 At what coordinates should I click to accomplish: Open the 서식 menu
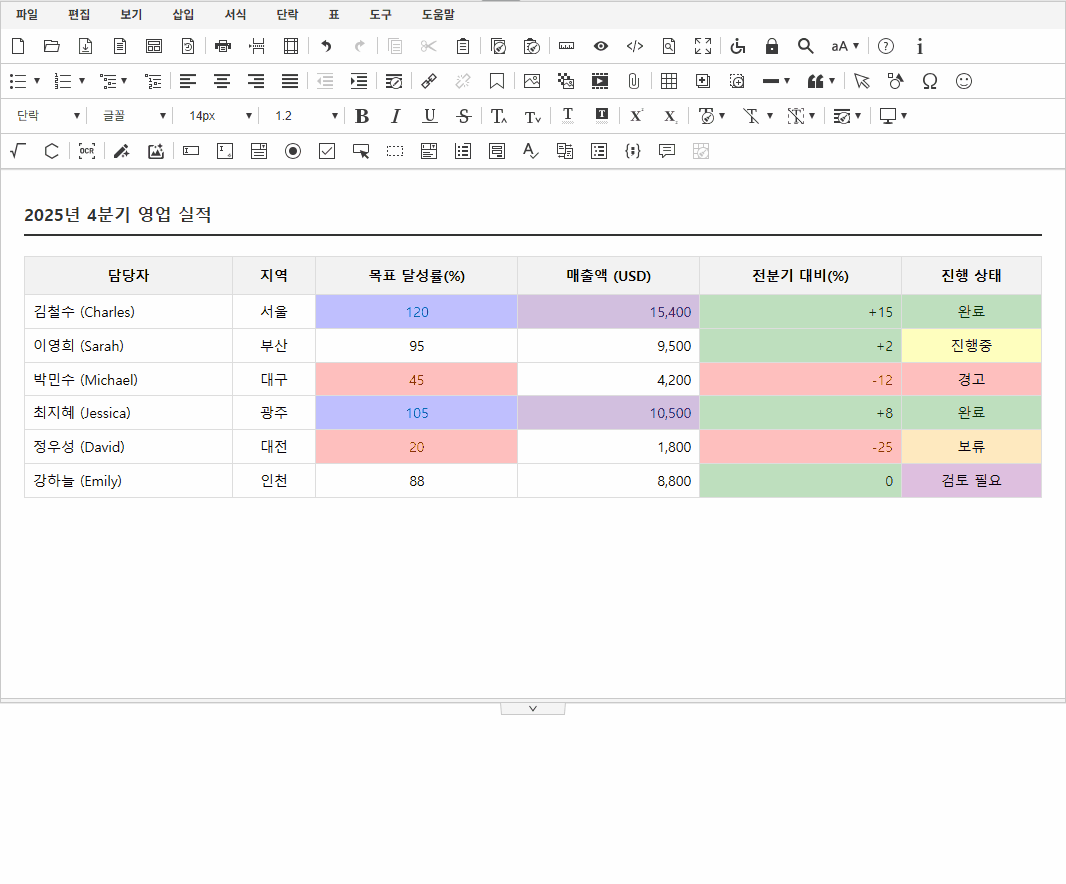click(x=235, y=15)
